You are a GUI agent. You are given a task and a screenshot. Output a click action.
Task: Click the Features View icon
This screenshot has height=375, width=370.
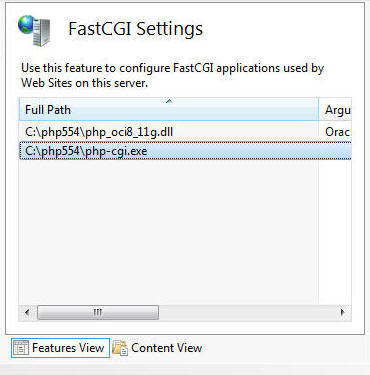coord(21,348)
